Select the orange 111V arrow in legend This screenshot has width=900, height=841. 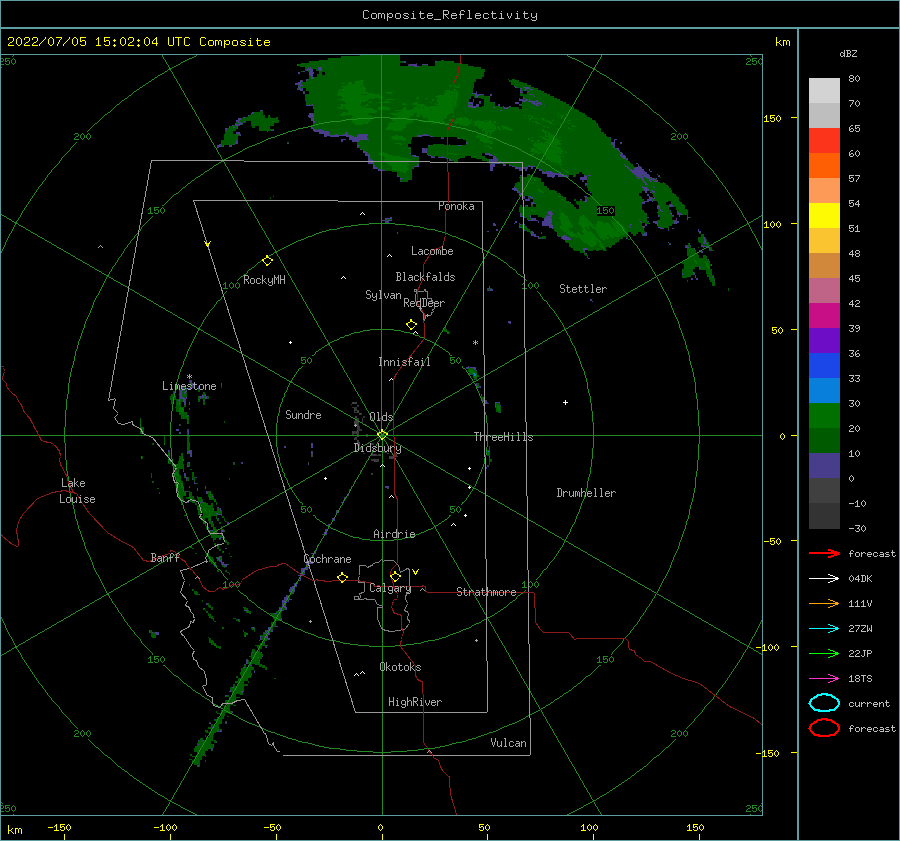(x=824, y=603)
